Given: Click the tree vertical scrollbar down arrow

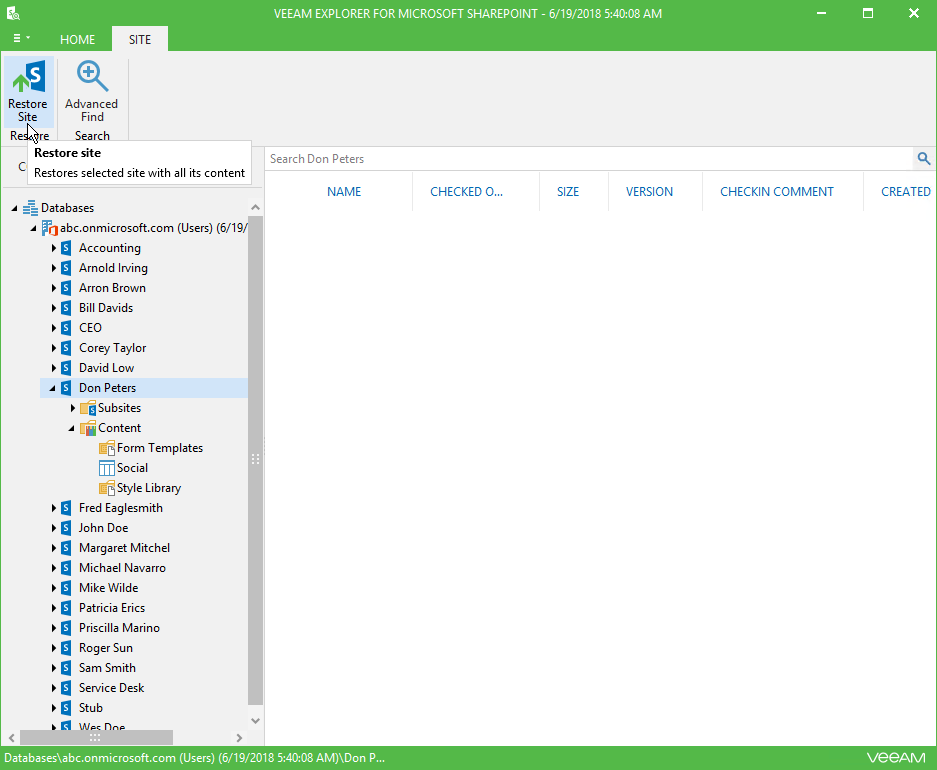Looking at the screenshot, I should coord(255,720).
